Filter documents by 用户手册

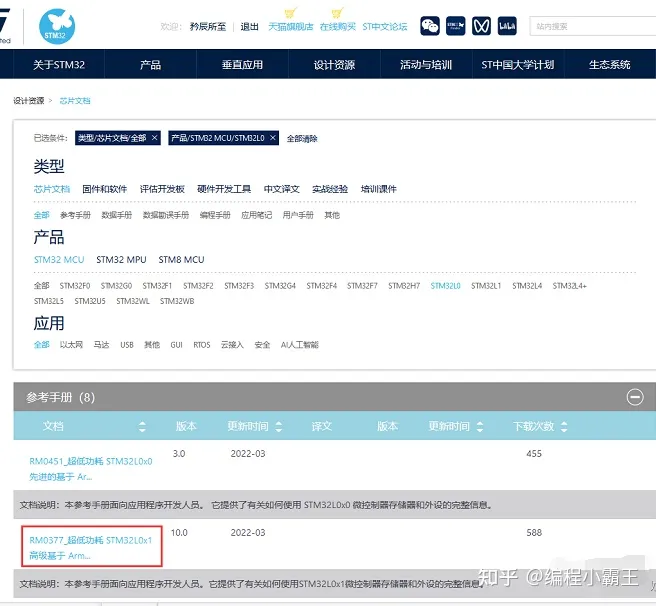(298, 215)
